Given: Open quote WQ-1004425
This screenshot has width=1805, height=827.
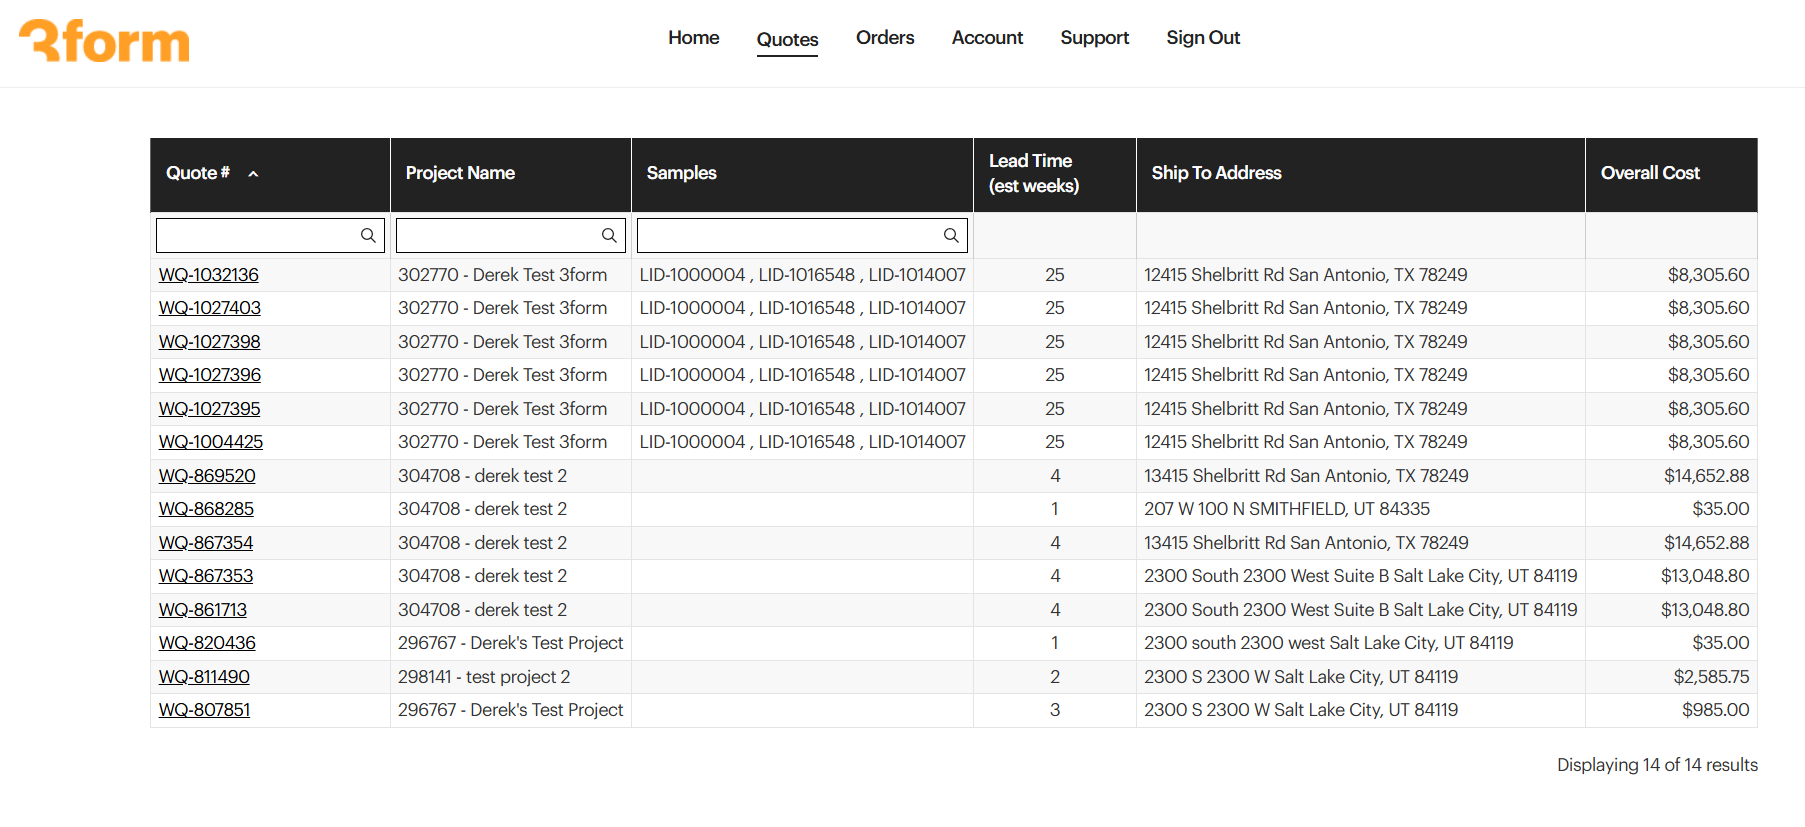Looking at the screenshot, I should pos(210,442).
